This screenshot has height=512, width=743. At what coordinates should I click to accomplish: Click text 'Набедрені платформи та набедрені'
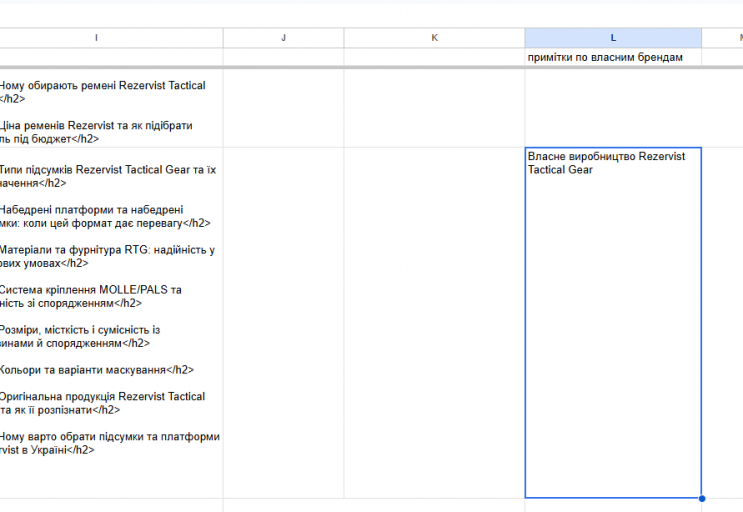point(91,210)
